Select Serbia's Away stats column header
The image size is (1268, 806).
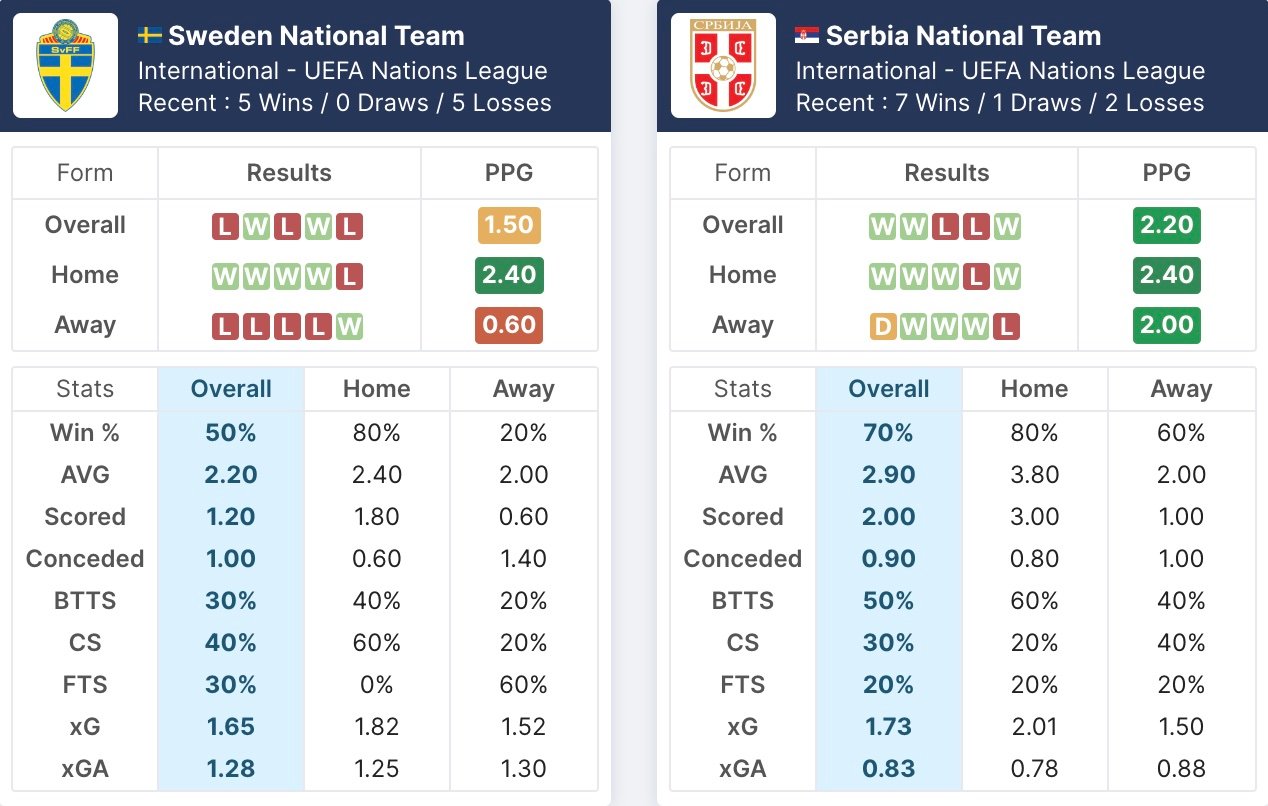[1181, 389]
